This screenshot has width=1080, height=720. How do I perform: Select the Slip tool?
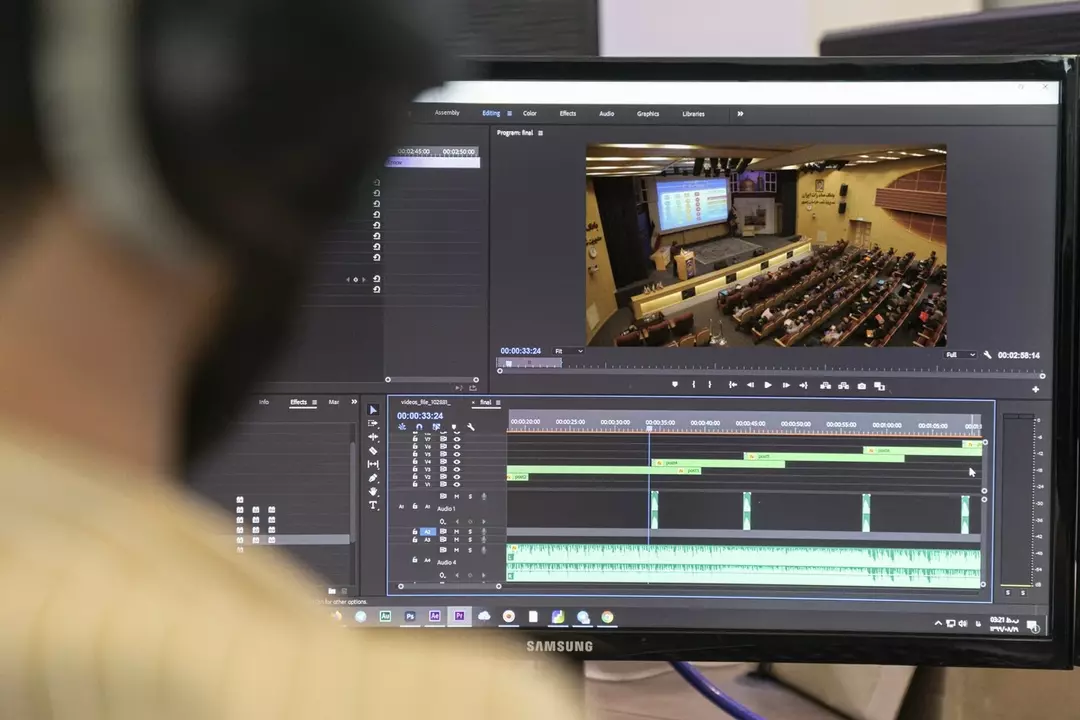[373, 464]
